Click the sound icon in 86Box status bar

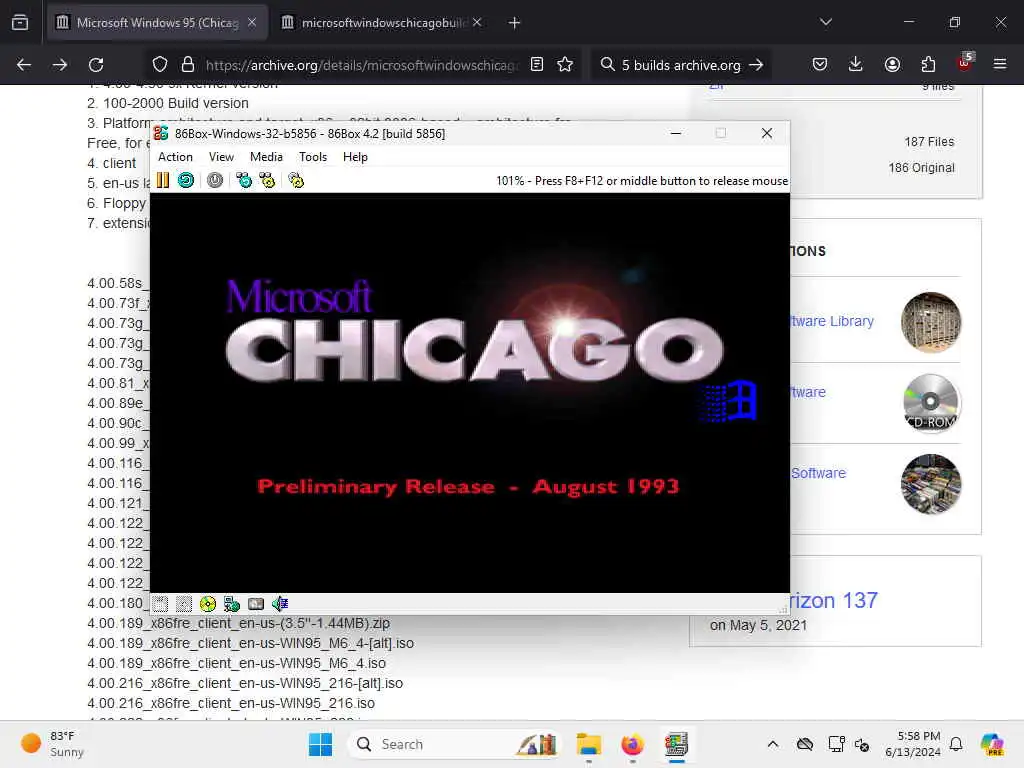pos(280,604)
